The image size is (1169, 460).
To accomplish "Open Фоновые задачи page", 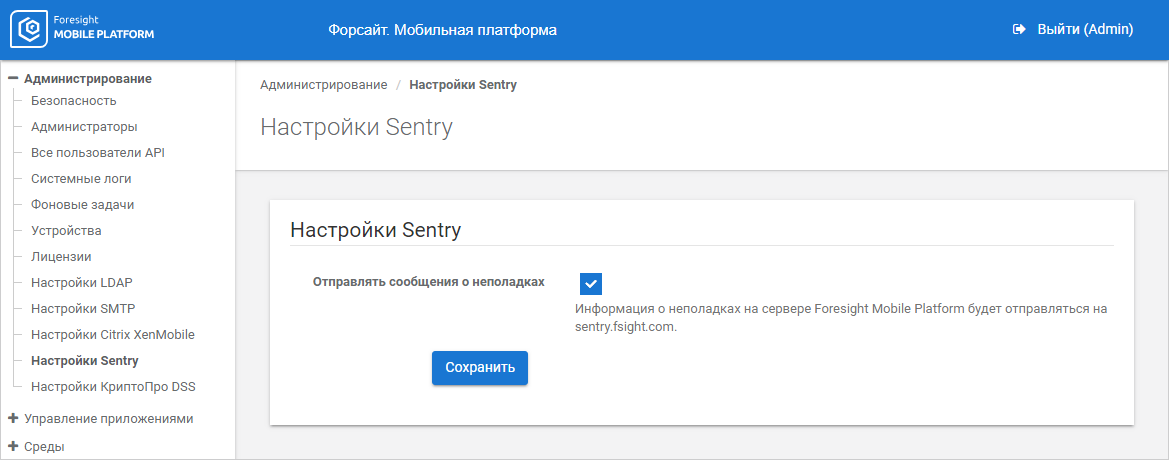I will point(82,204).
